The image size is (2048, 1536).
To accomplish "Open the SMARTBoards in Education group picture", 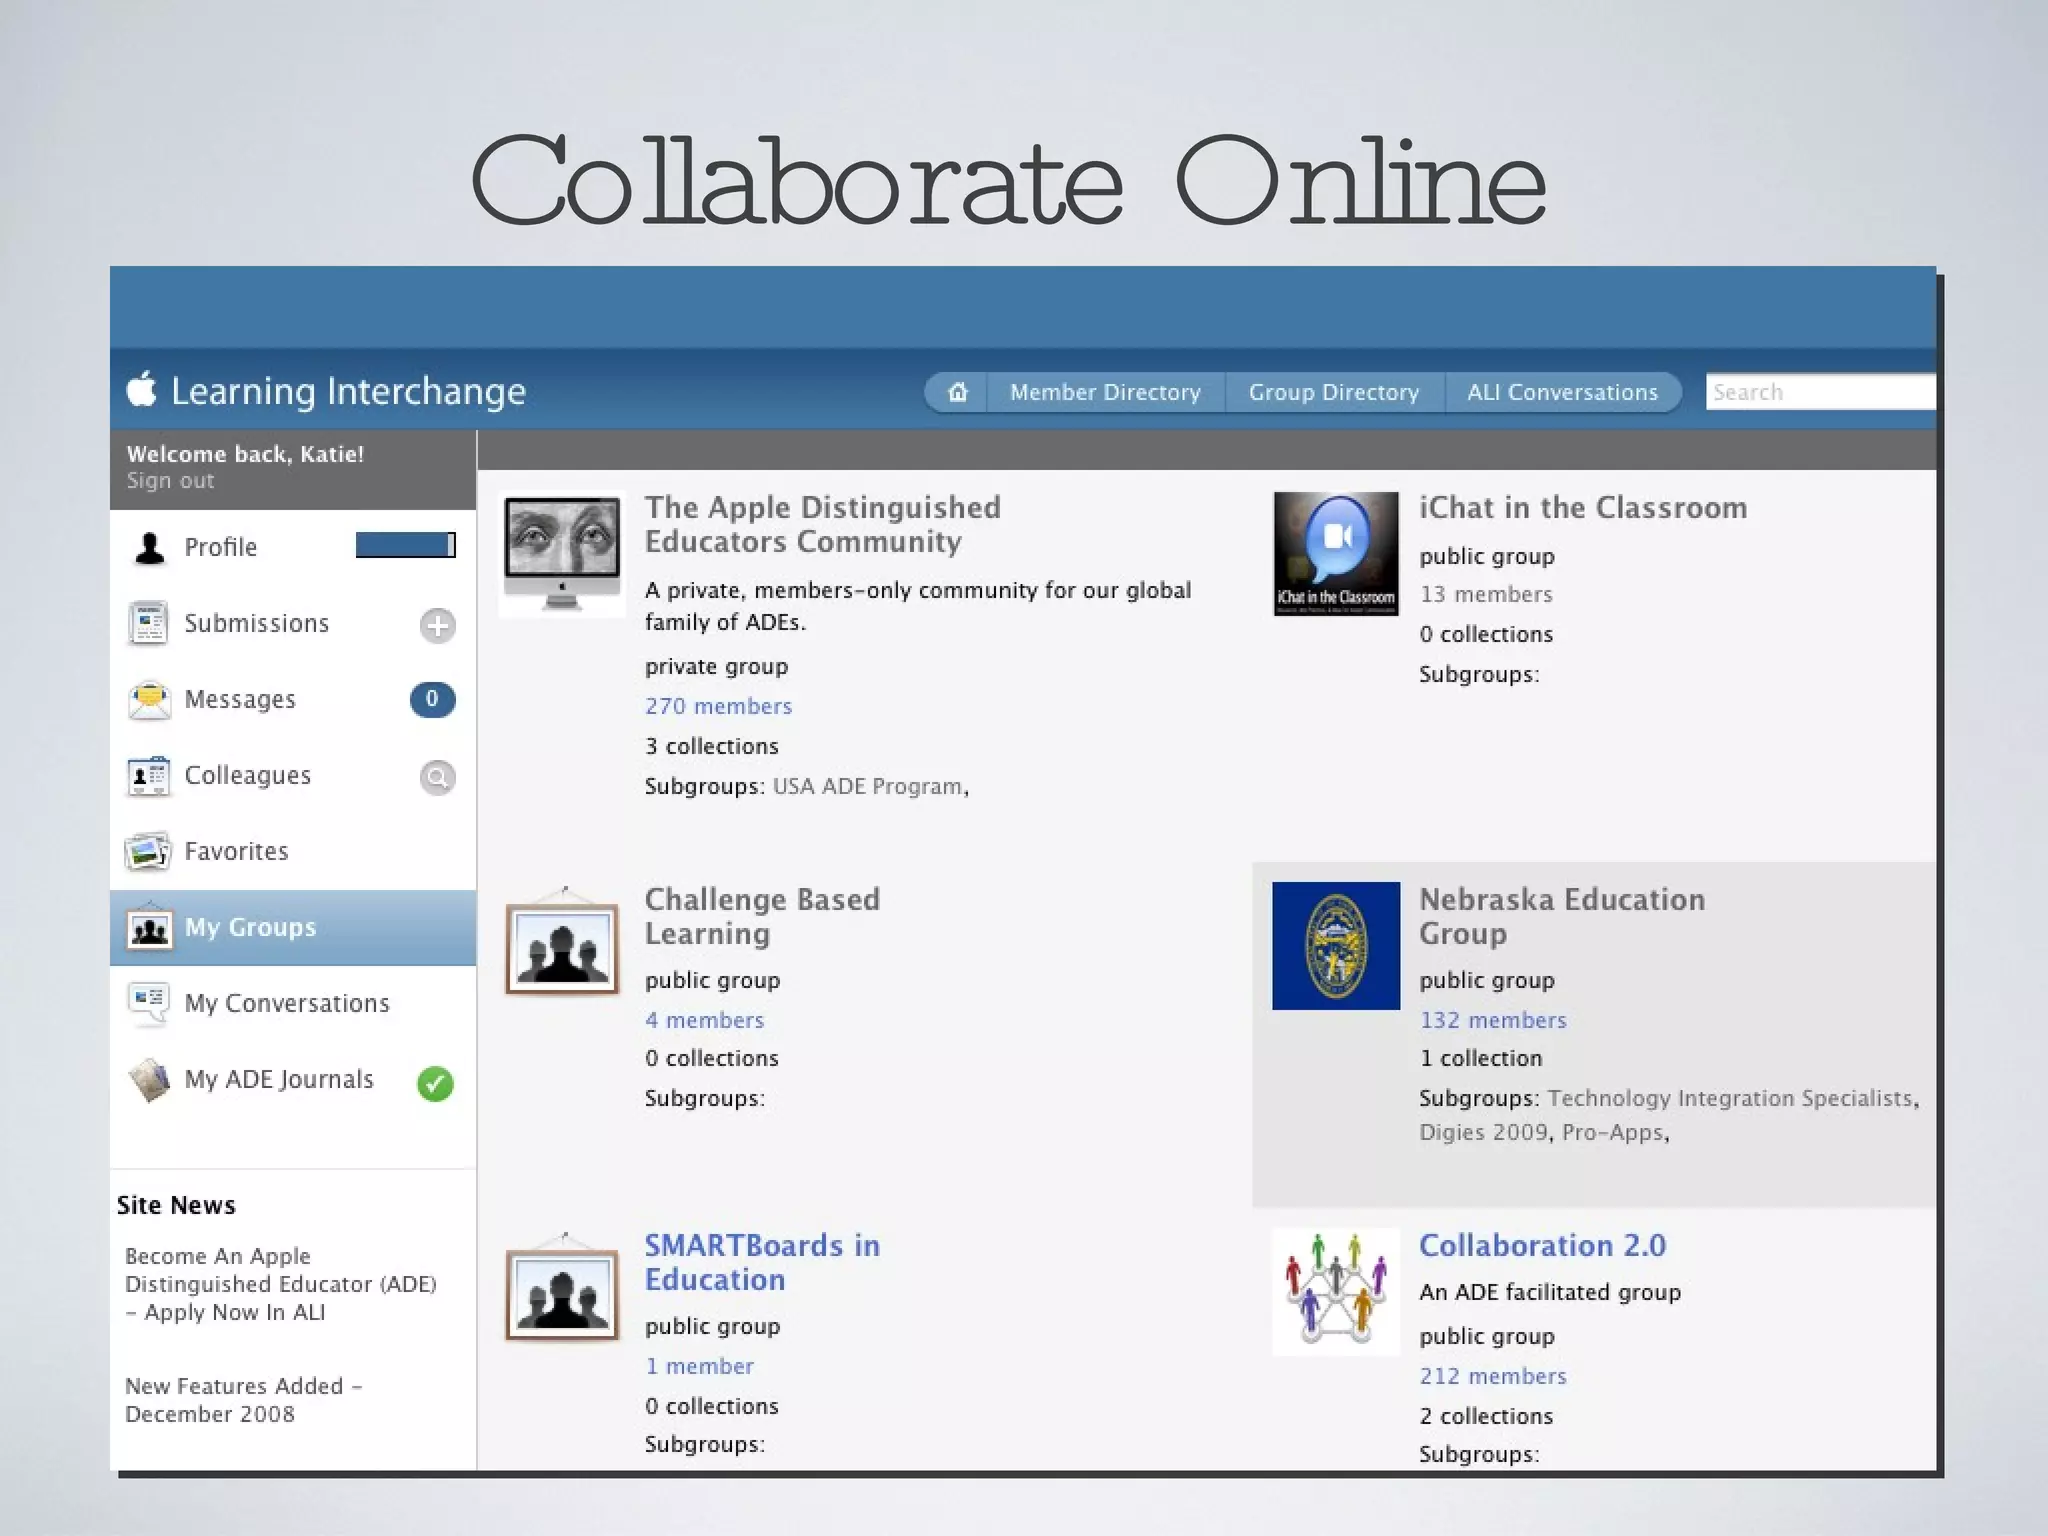I will [562, 1287].
